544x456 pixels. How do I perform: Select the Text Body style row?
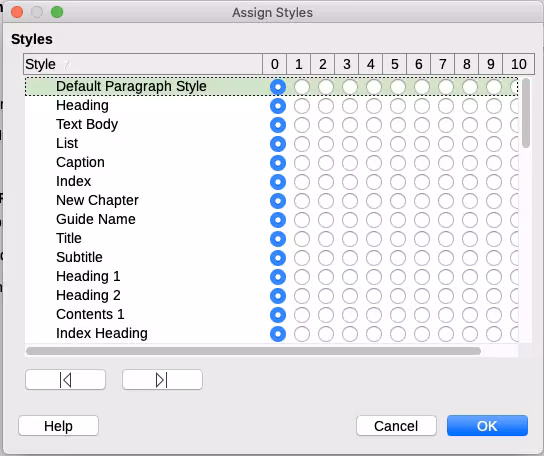(271, 125)
